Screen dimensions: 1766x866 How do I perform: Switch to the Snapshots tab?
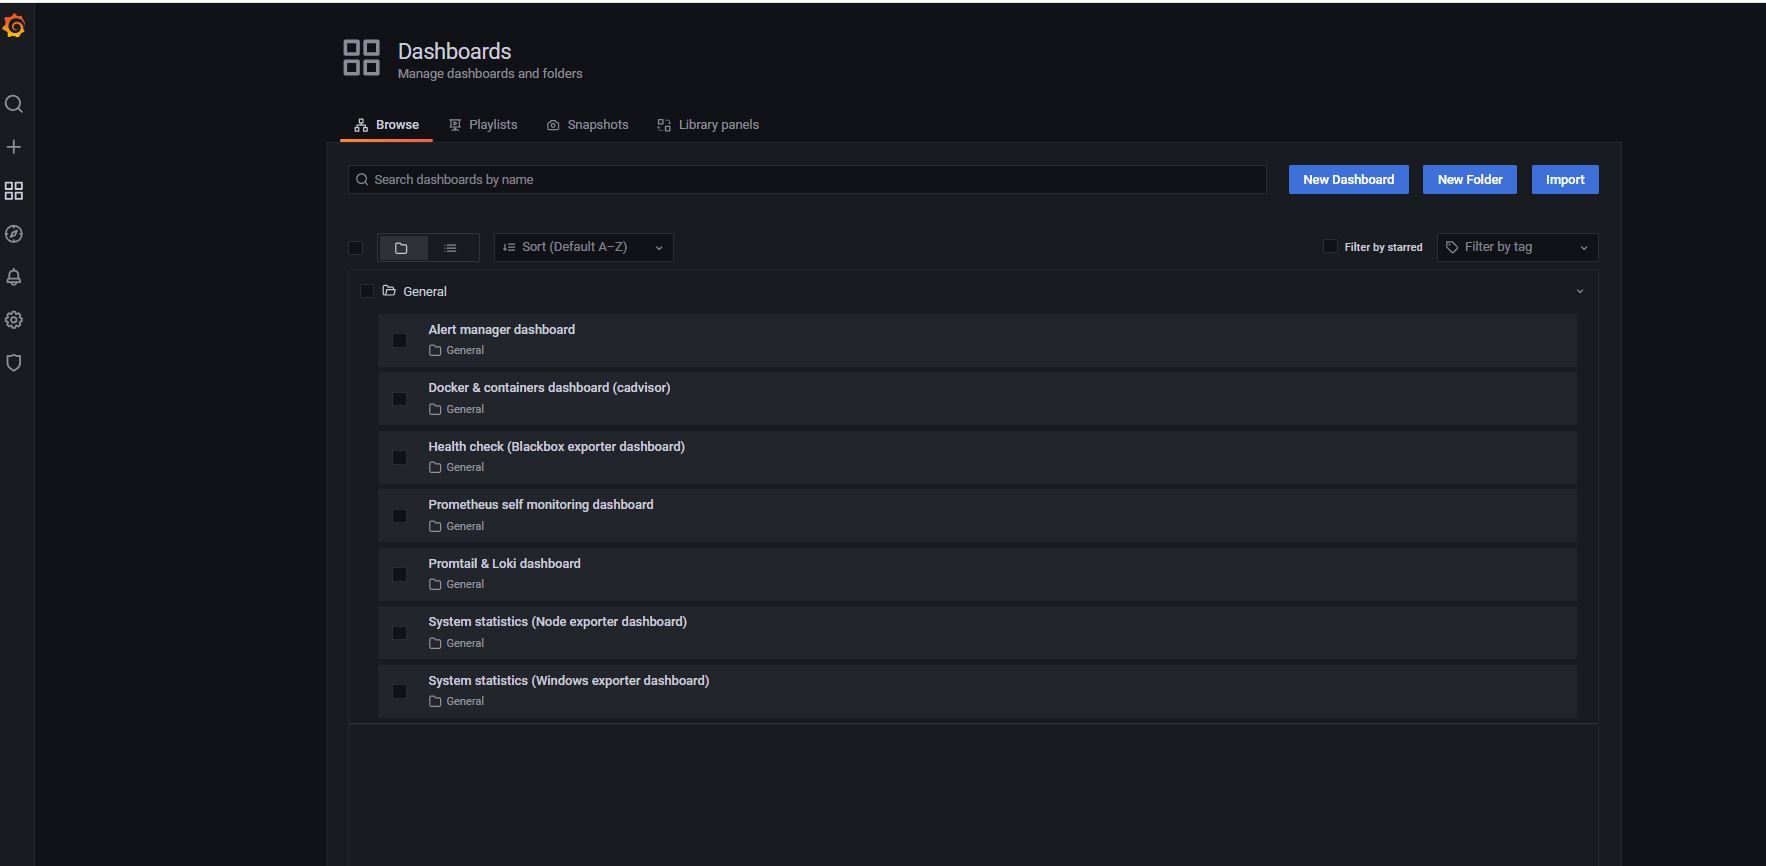click(x=588, y=125)
